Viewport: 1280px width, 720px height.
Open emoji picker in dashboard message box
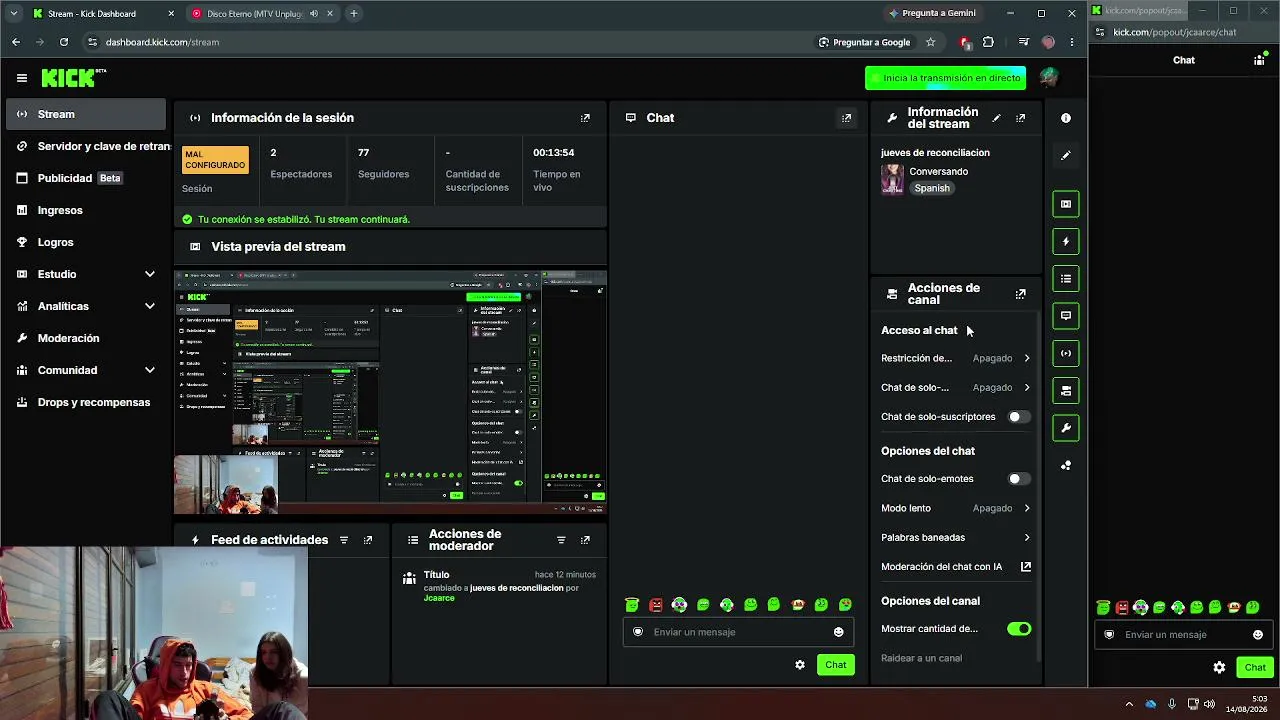[x=838, y=632]
